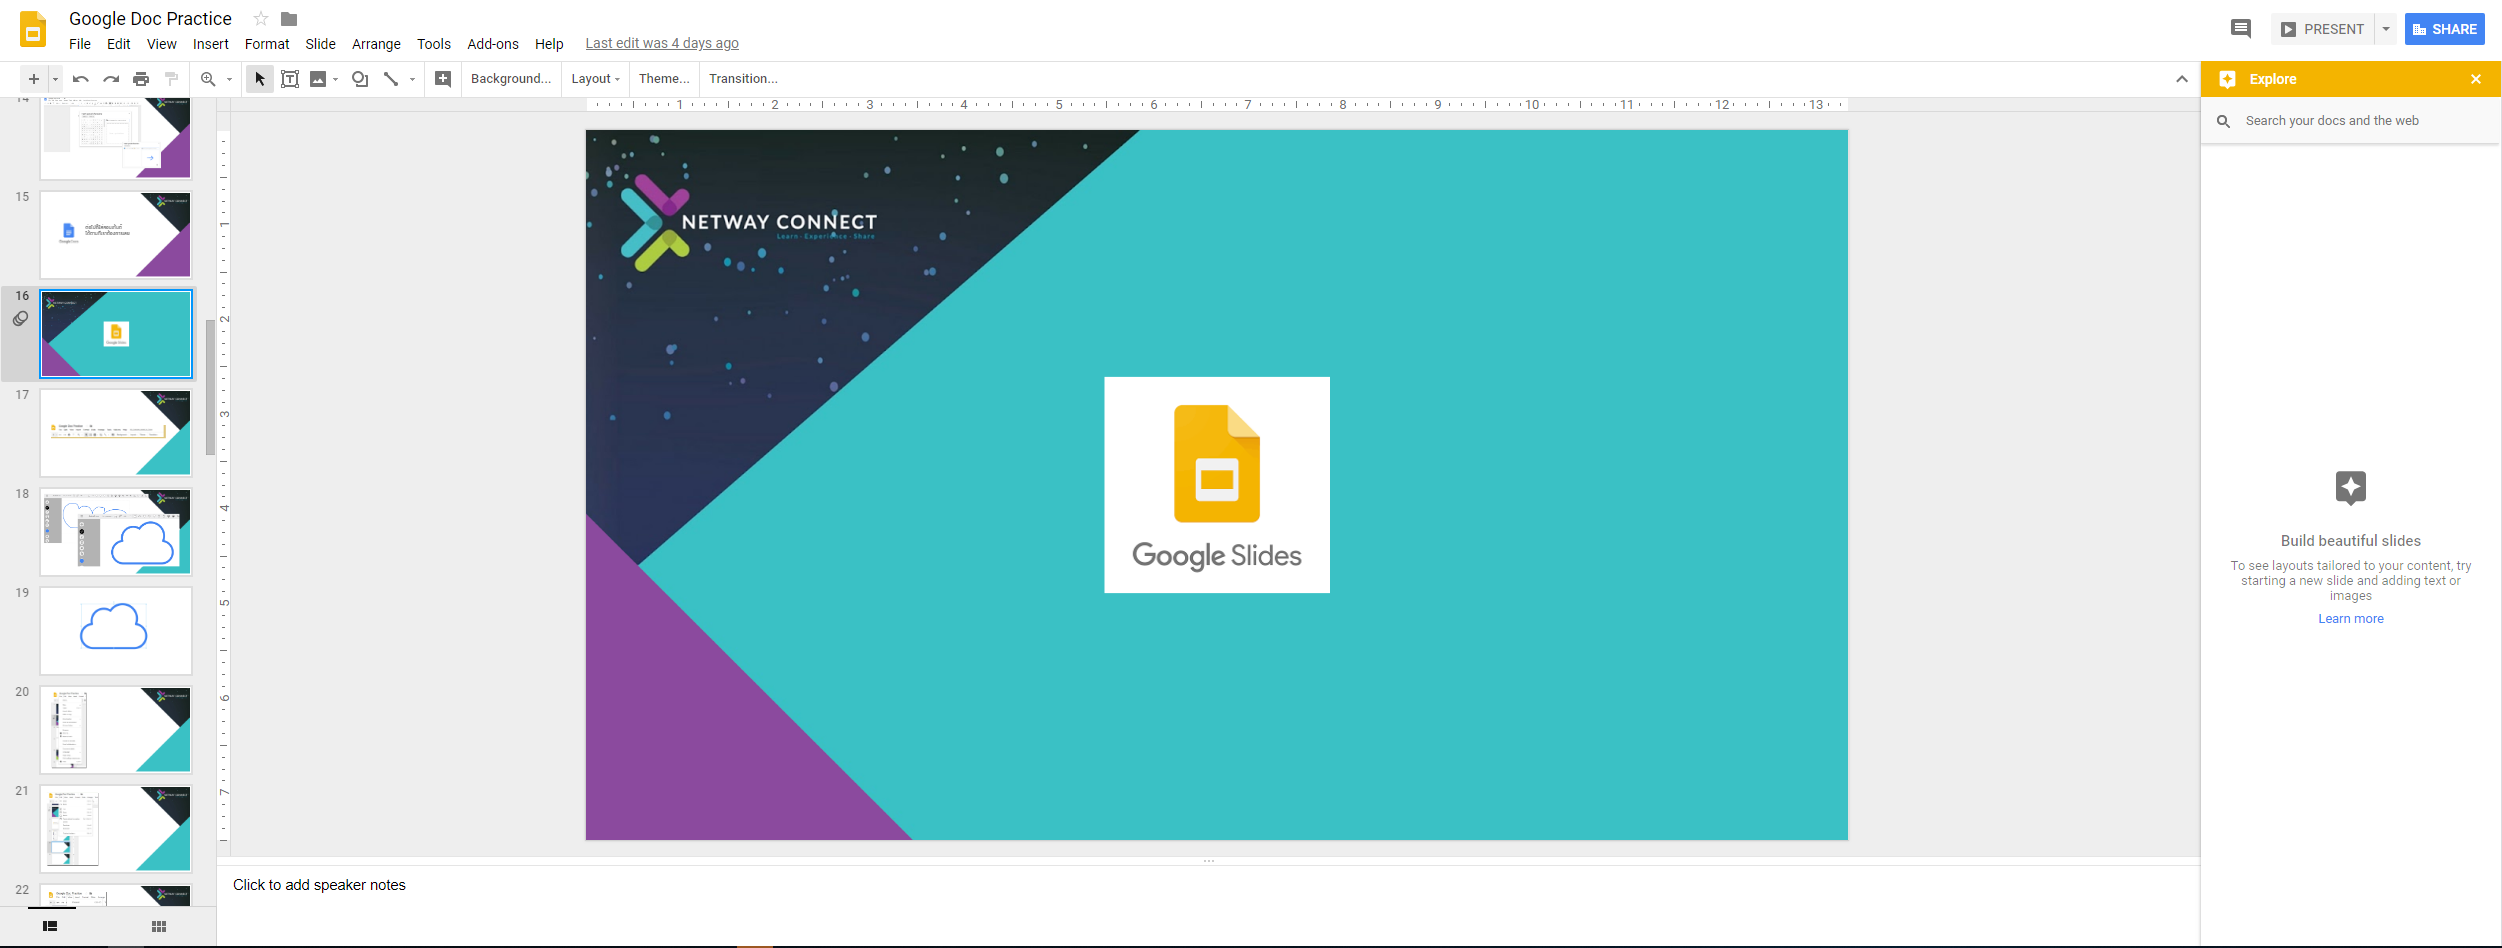Click the Redo arrow in toolbar

111,79
